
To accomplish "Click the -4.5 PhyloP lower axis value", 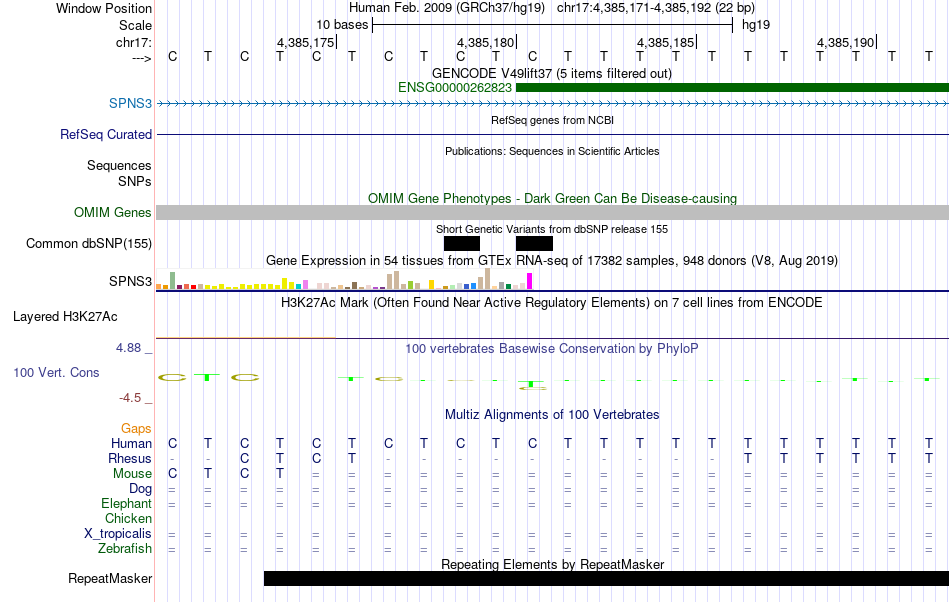I will [x=130, y=398].
